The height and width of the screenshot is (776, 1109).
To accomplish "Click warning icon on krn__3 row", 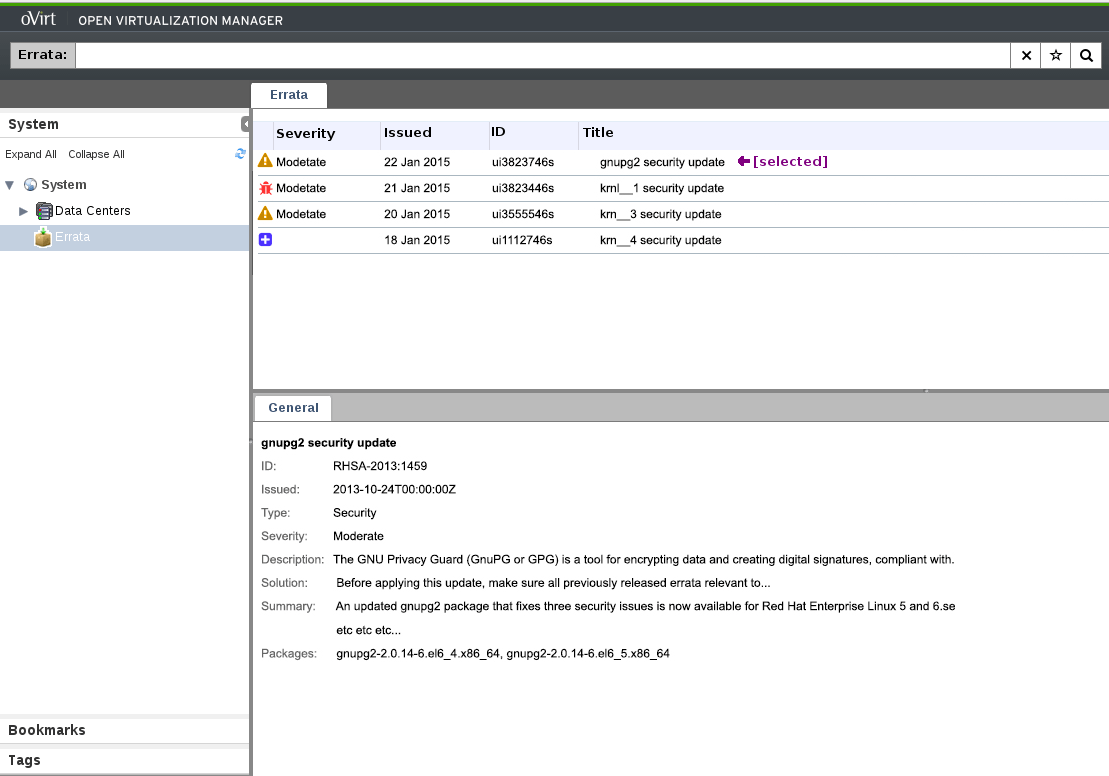I will pyautogui.click(x=265, y=214).
